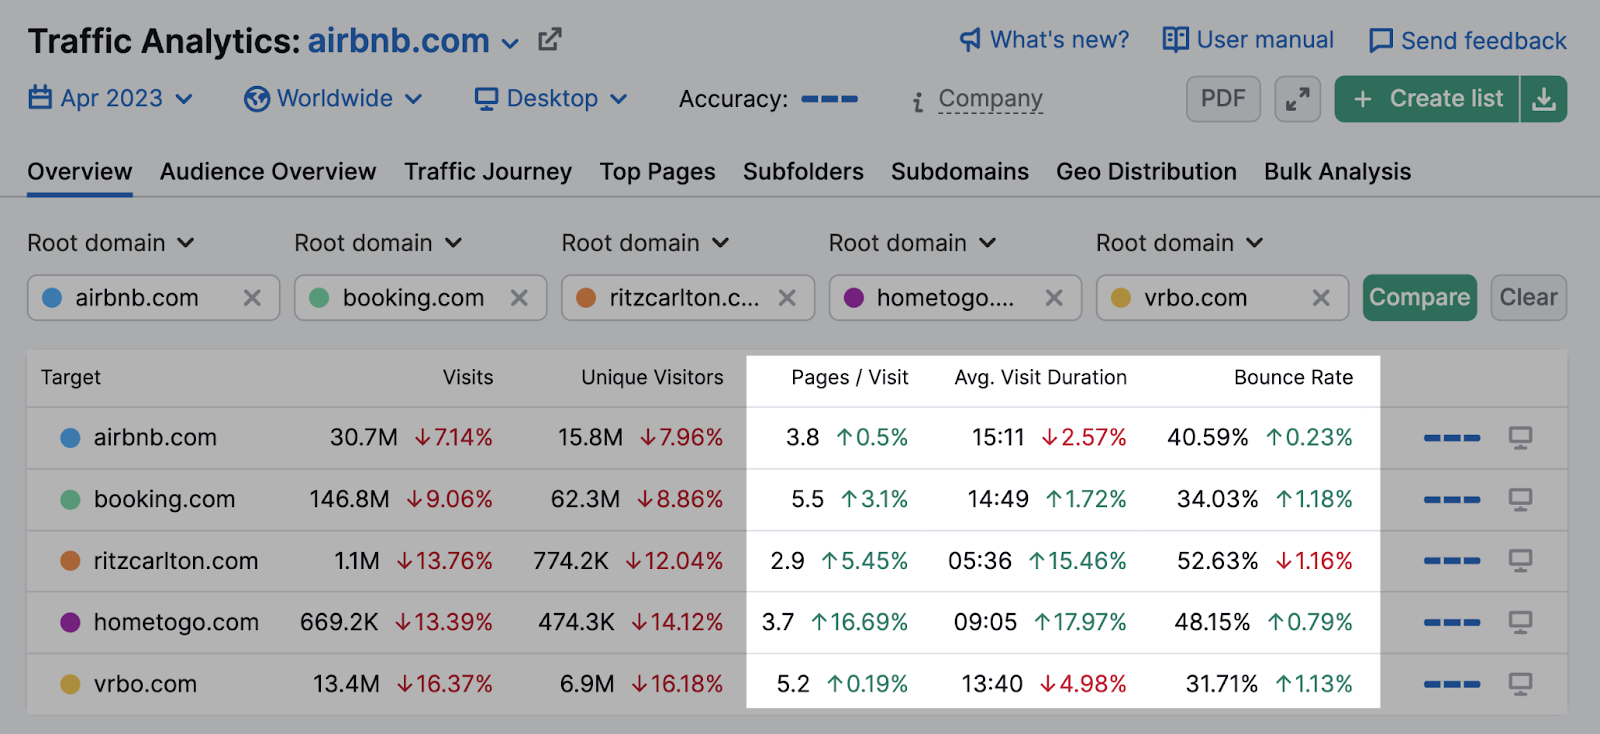Click the User manual book icon
The width and height of the screenshot is (1600, 734).
pos(1176,40)
